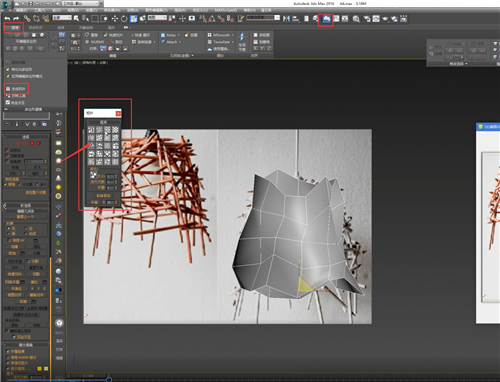
Task: Toggle the highlighted ribbon icon in the toolbar
Action: tap(326, 19)
